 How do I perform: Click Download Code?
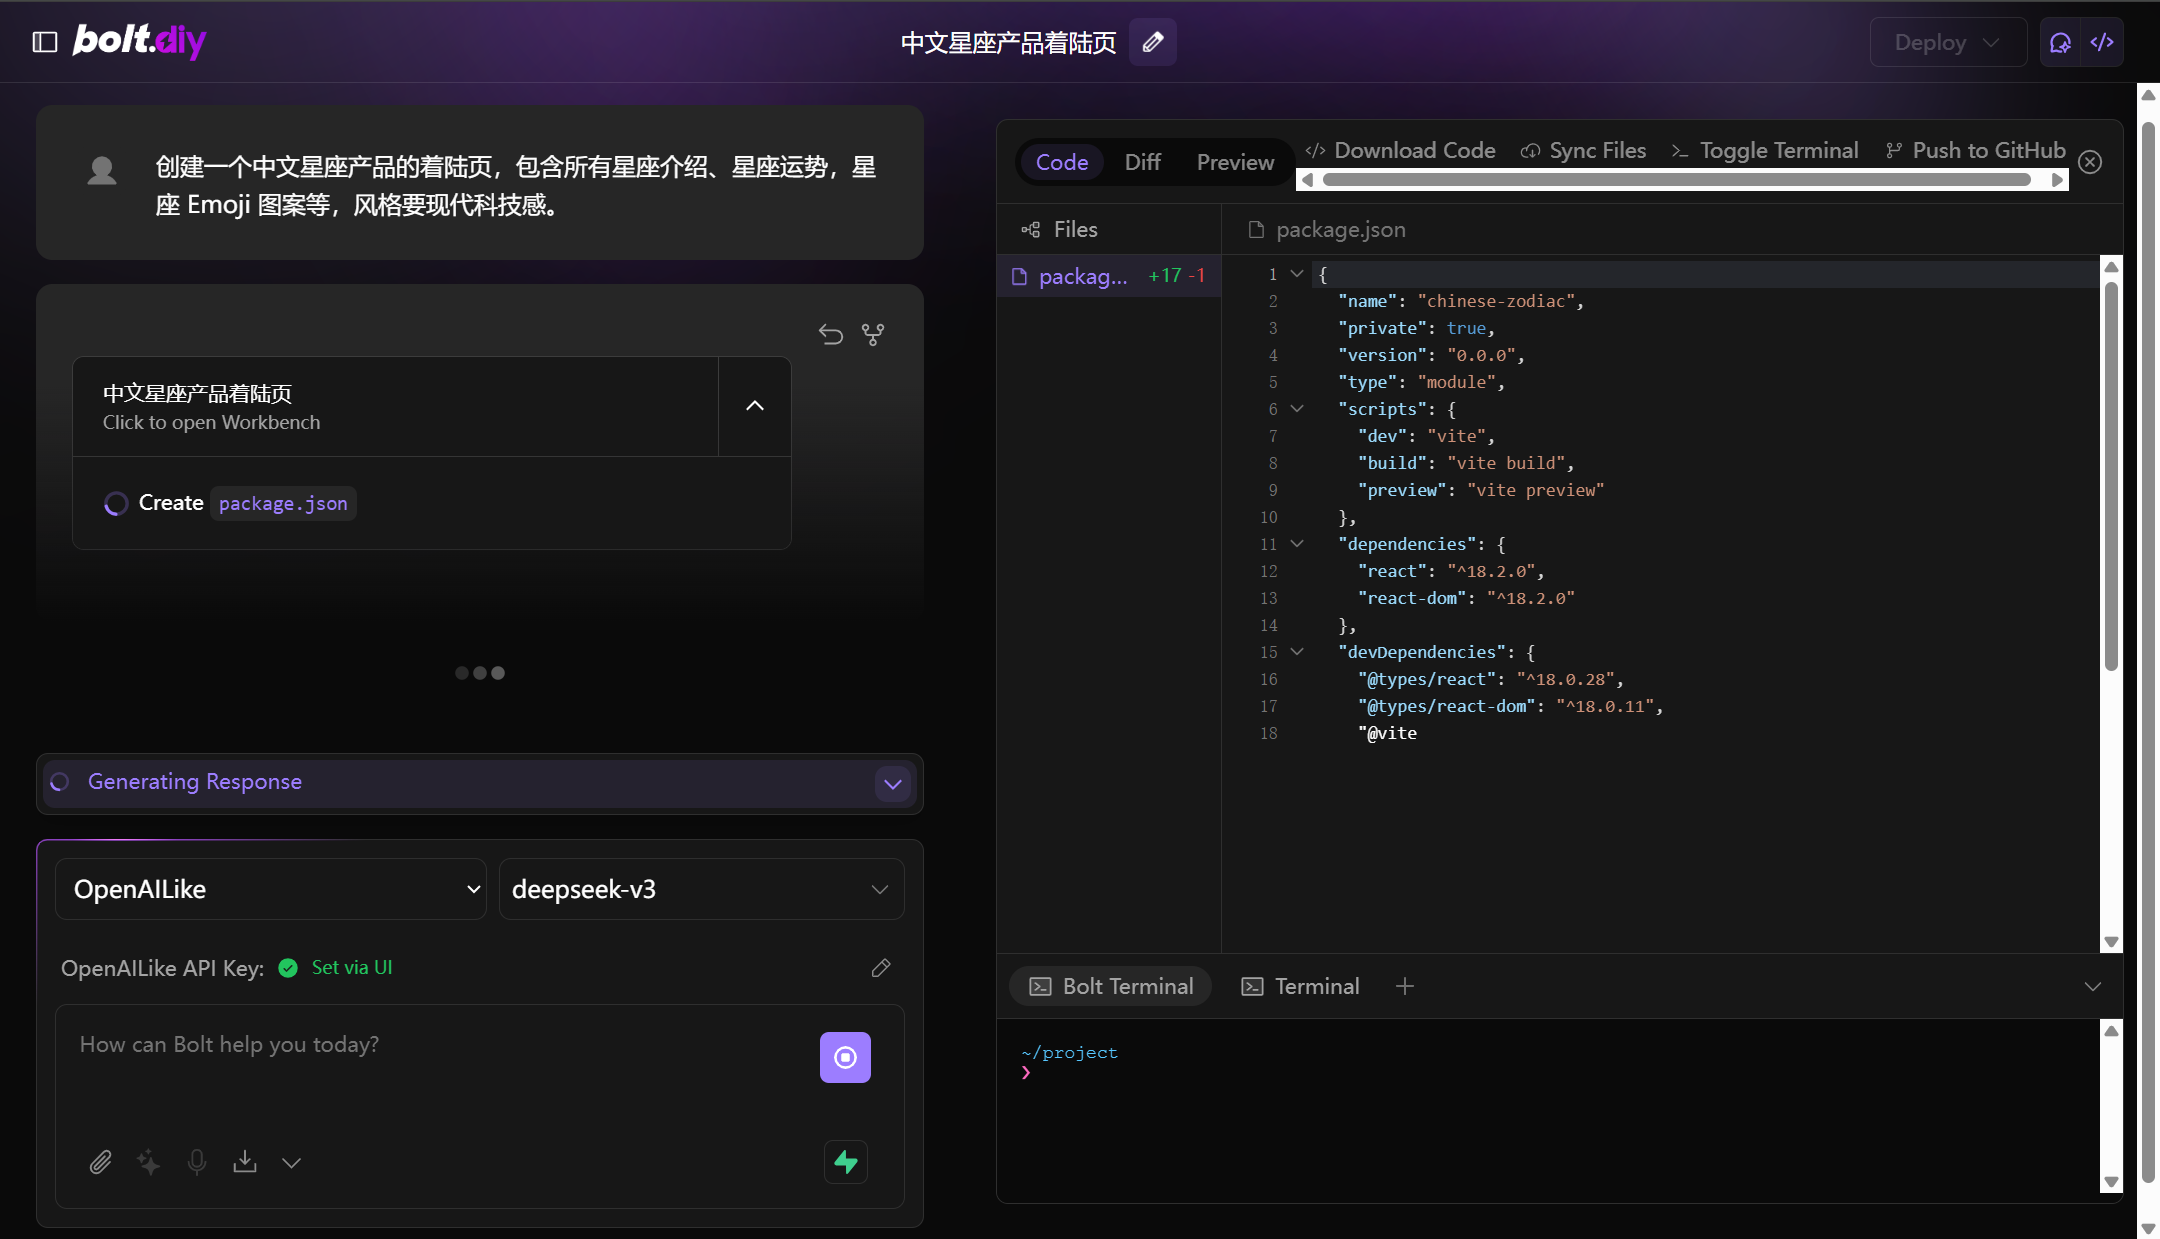1401,150
